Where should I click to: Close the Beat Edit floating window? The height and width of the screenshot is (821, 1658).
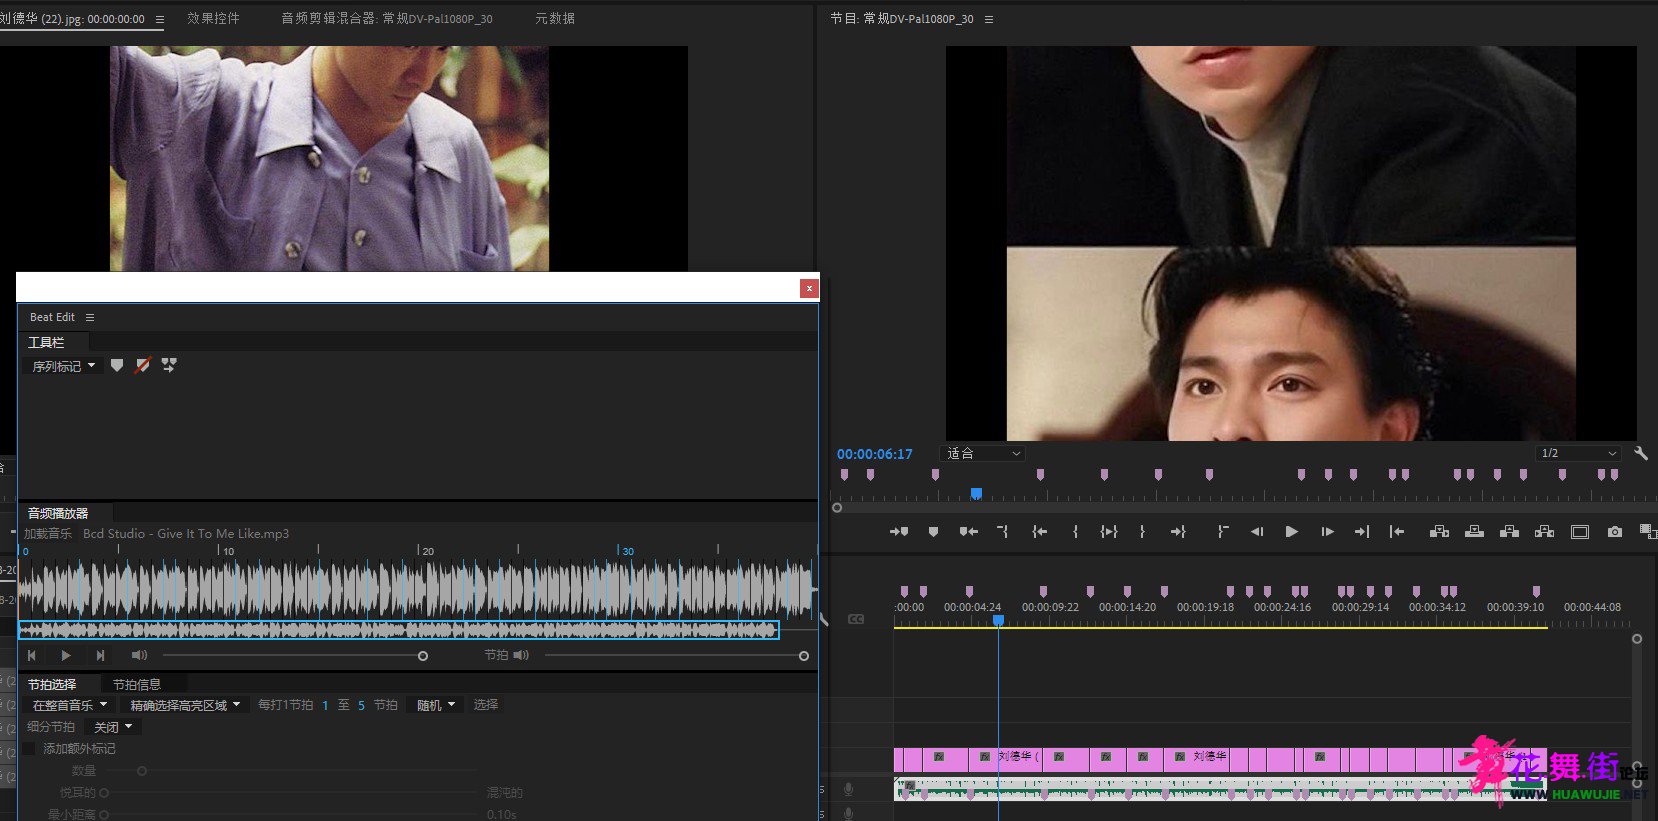pos(809,288)
